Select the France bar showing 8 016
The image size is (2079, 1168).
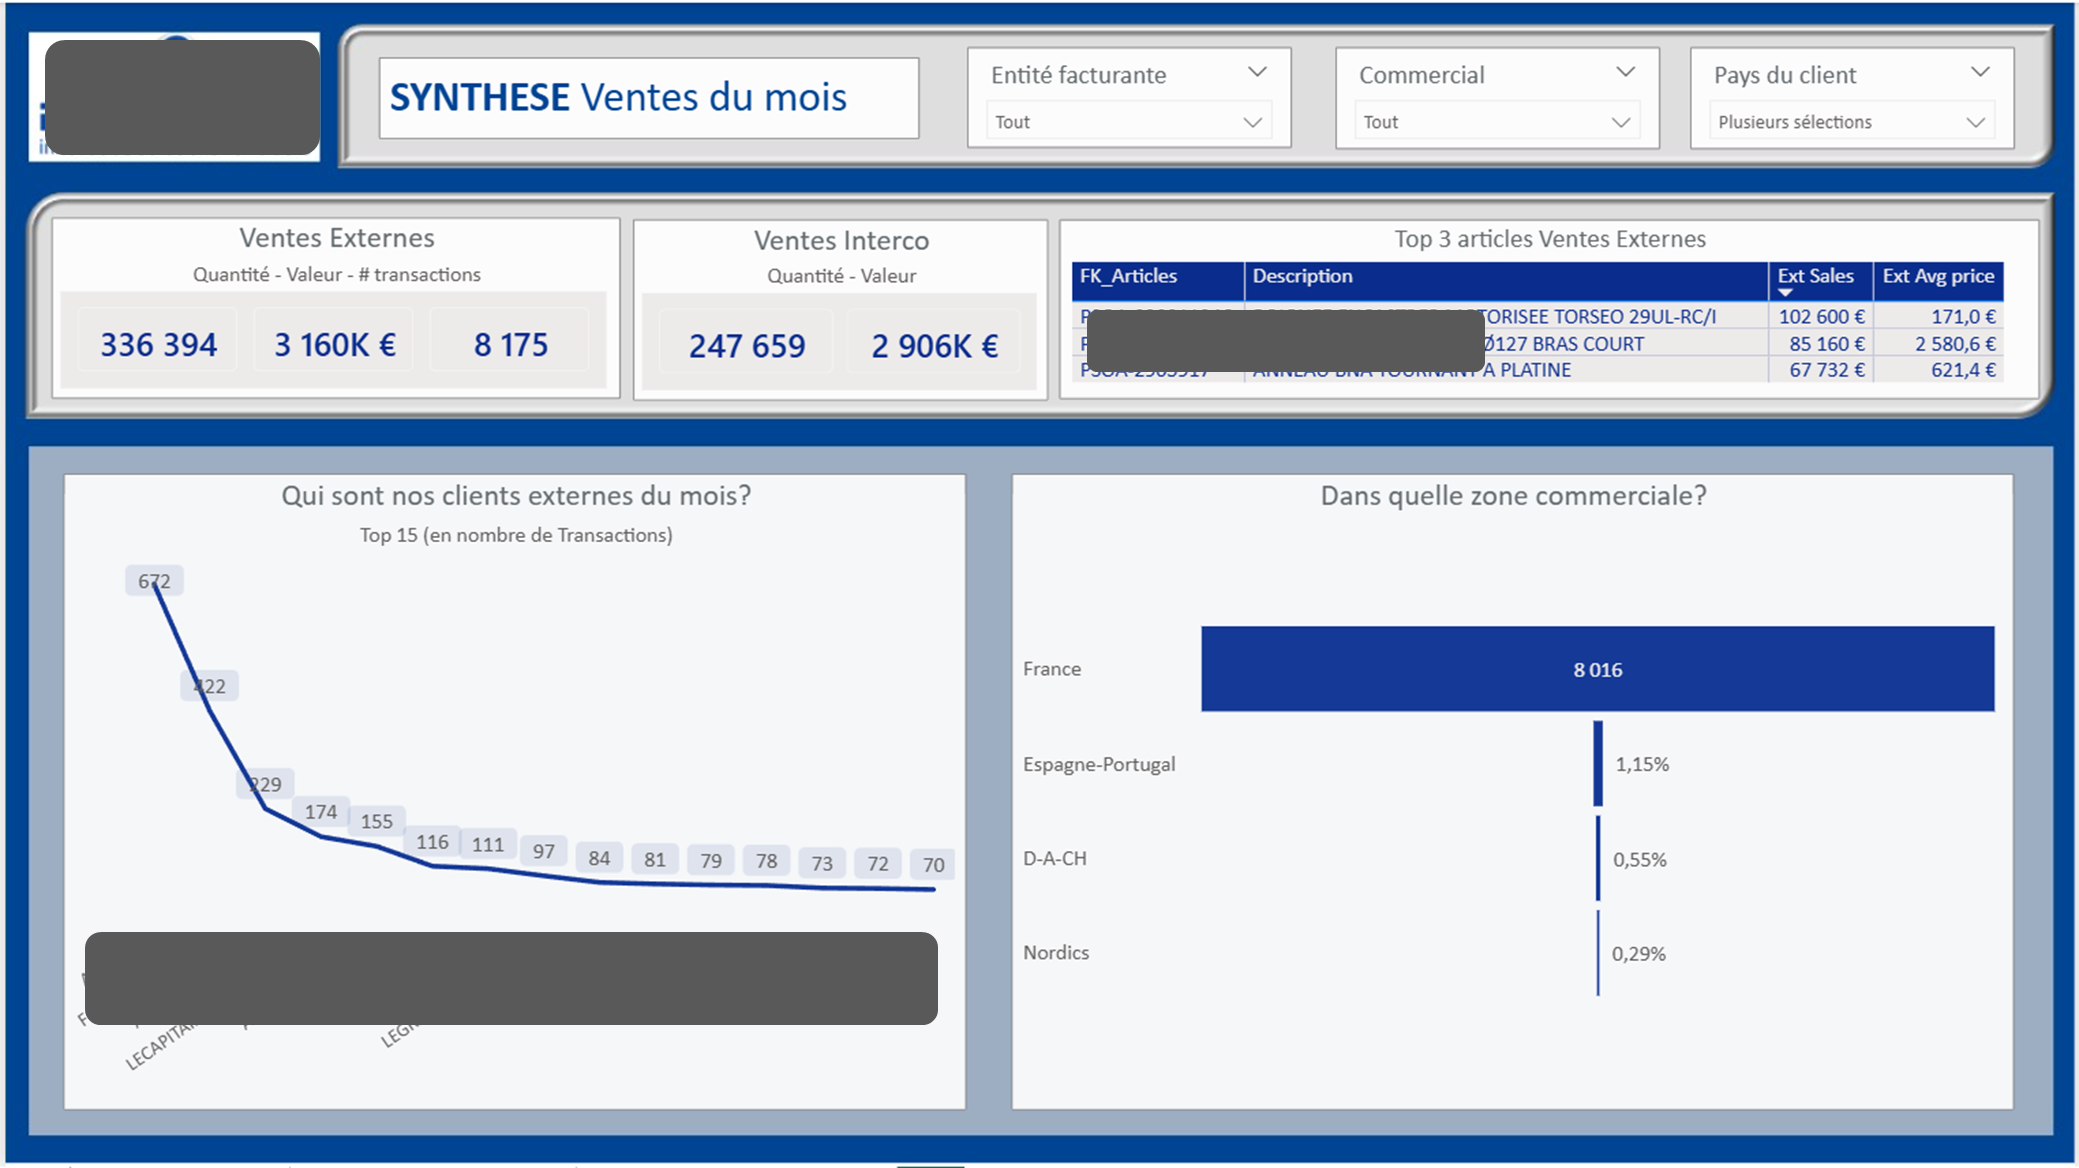coord(1597,669)
